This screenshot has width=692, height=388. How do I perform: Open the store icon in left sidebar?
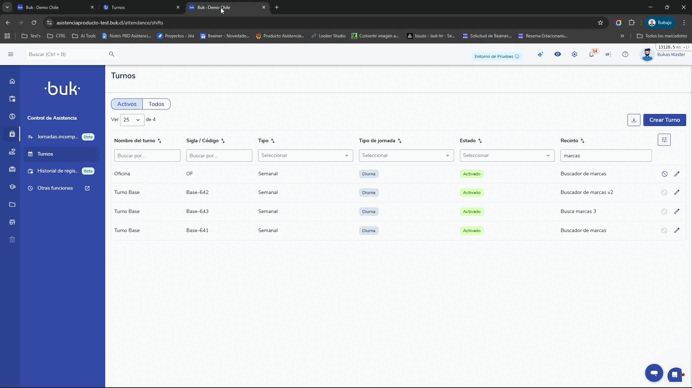pyautogui.click(x=12, y=222)
